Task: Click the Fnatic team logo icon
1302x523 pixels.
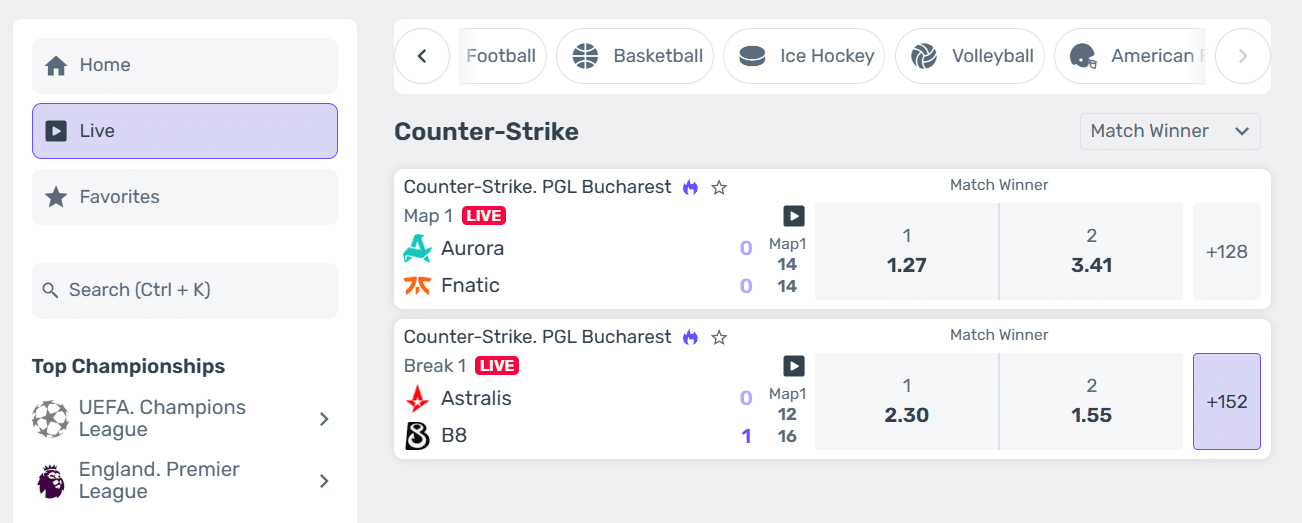Action: [417, 286]
